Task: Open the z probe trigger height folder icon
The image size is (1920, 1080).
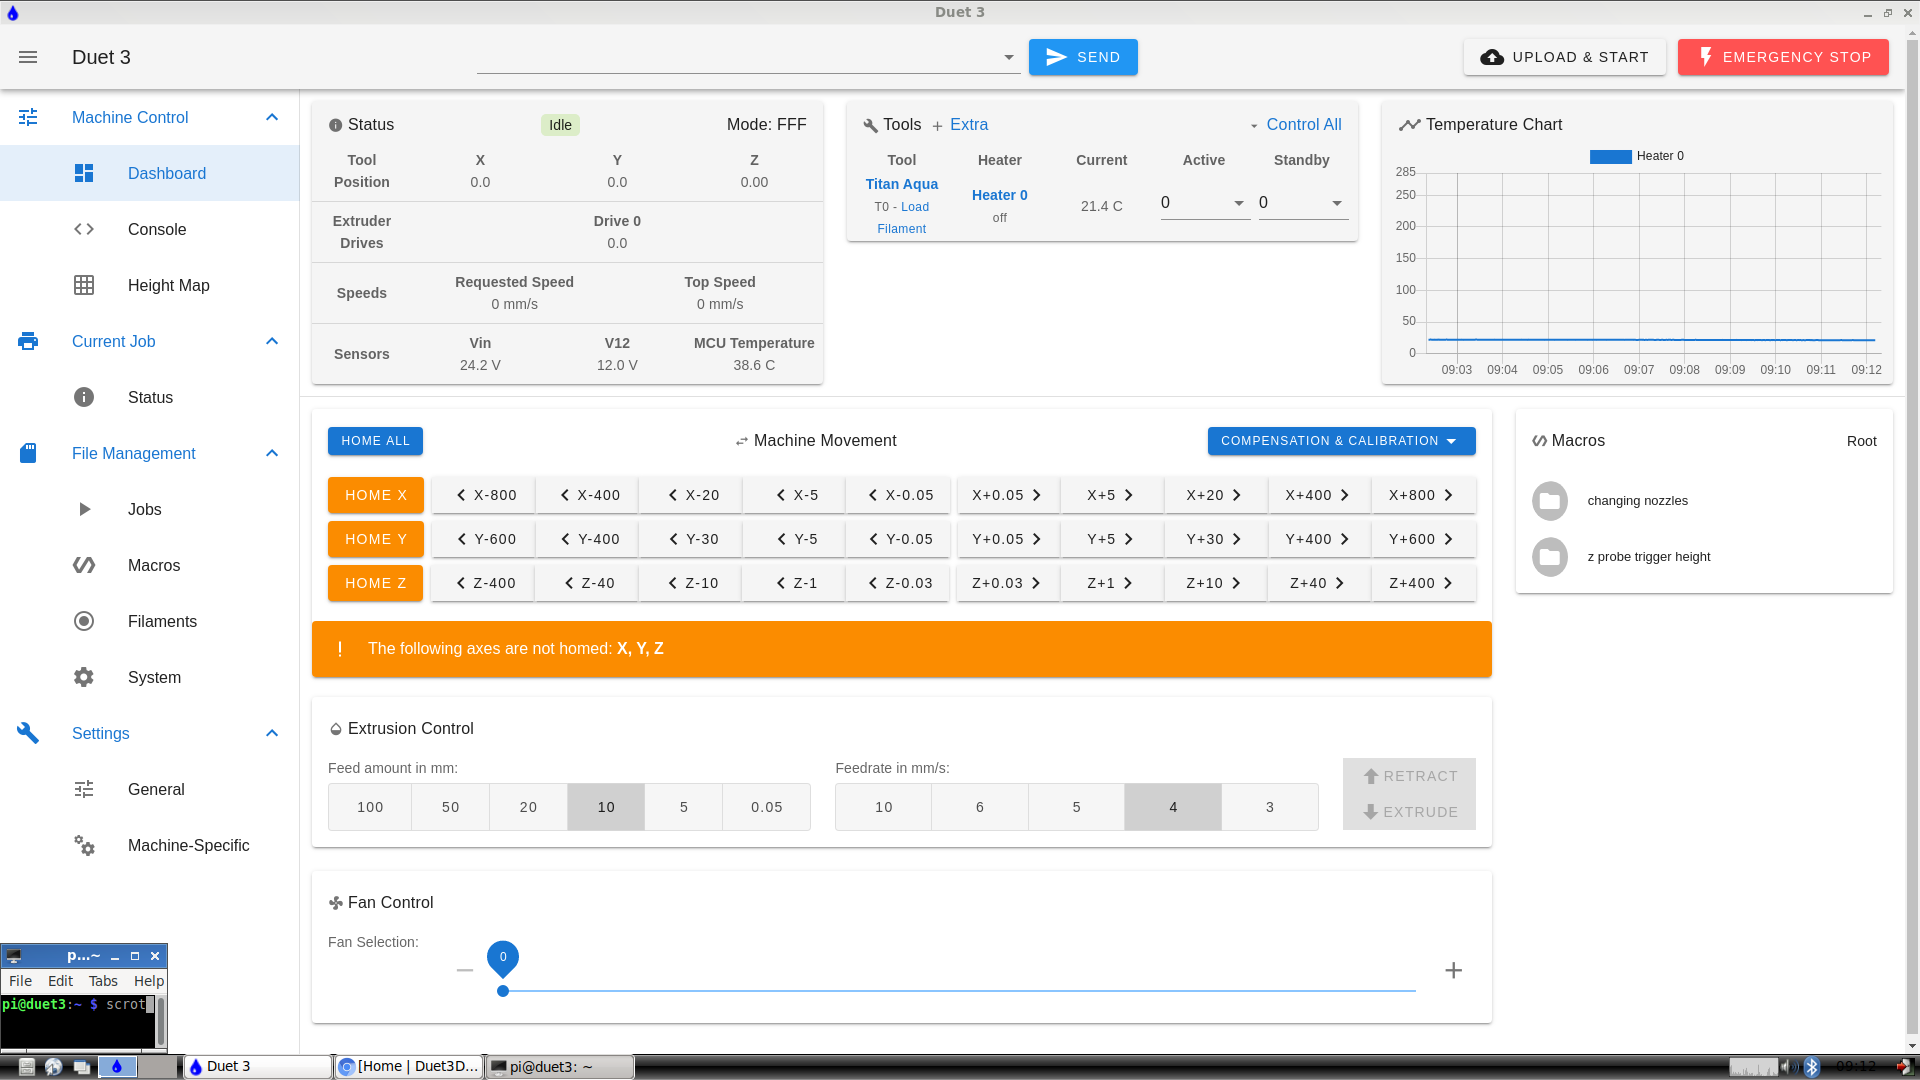Action: click(x=1550, y=557)
